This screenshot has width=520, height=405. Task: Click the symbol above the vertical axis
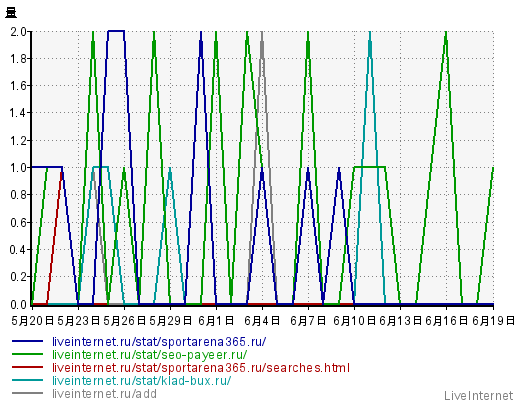(x=11, y=13)
